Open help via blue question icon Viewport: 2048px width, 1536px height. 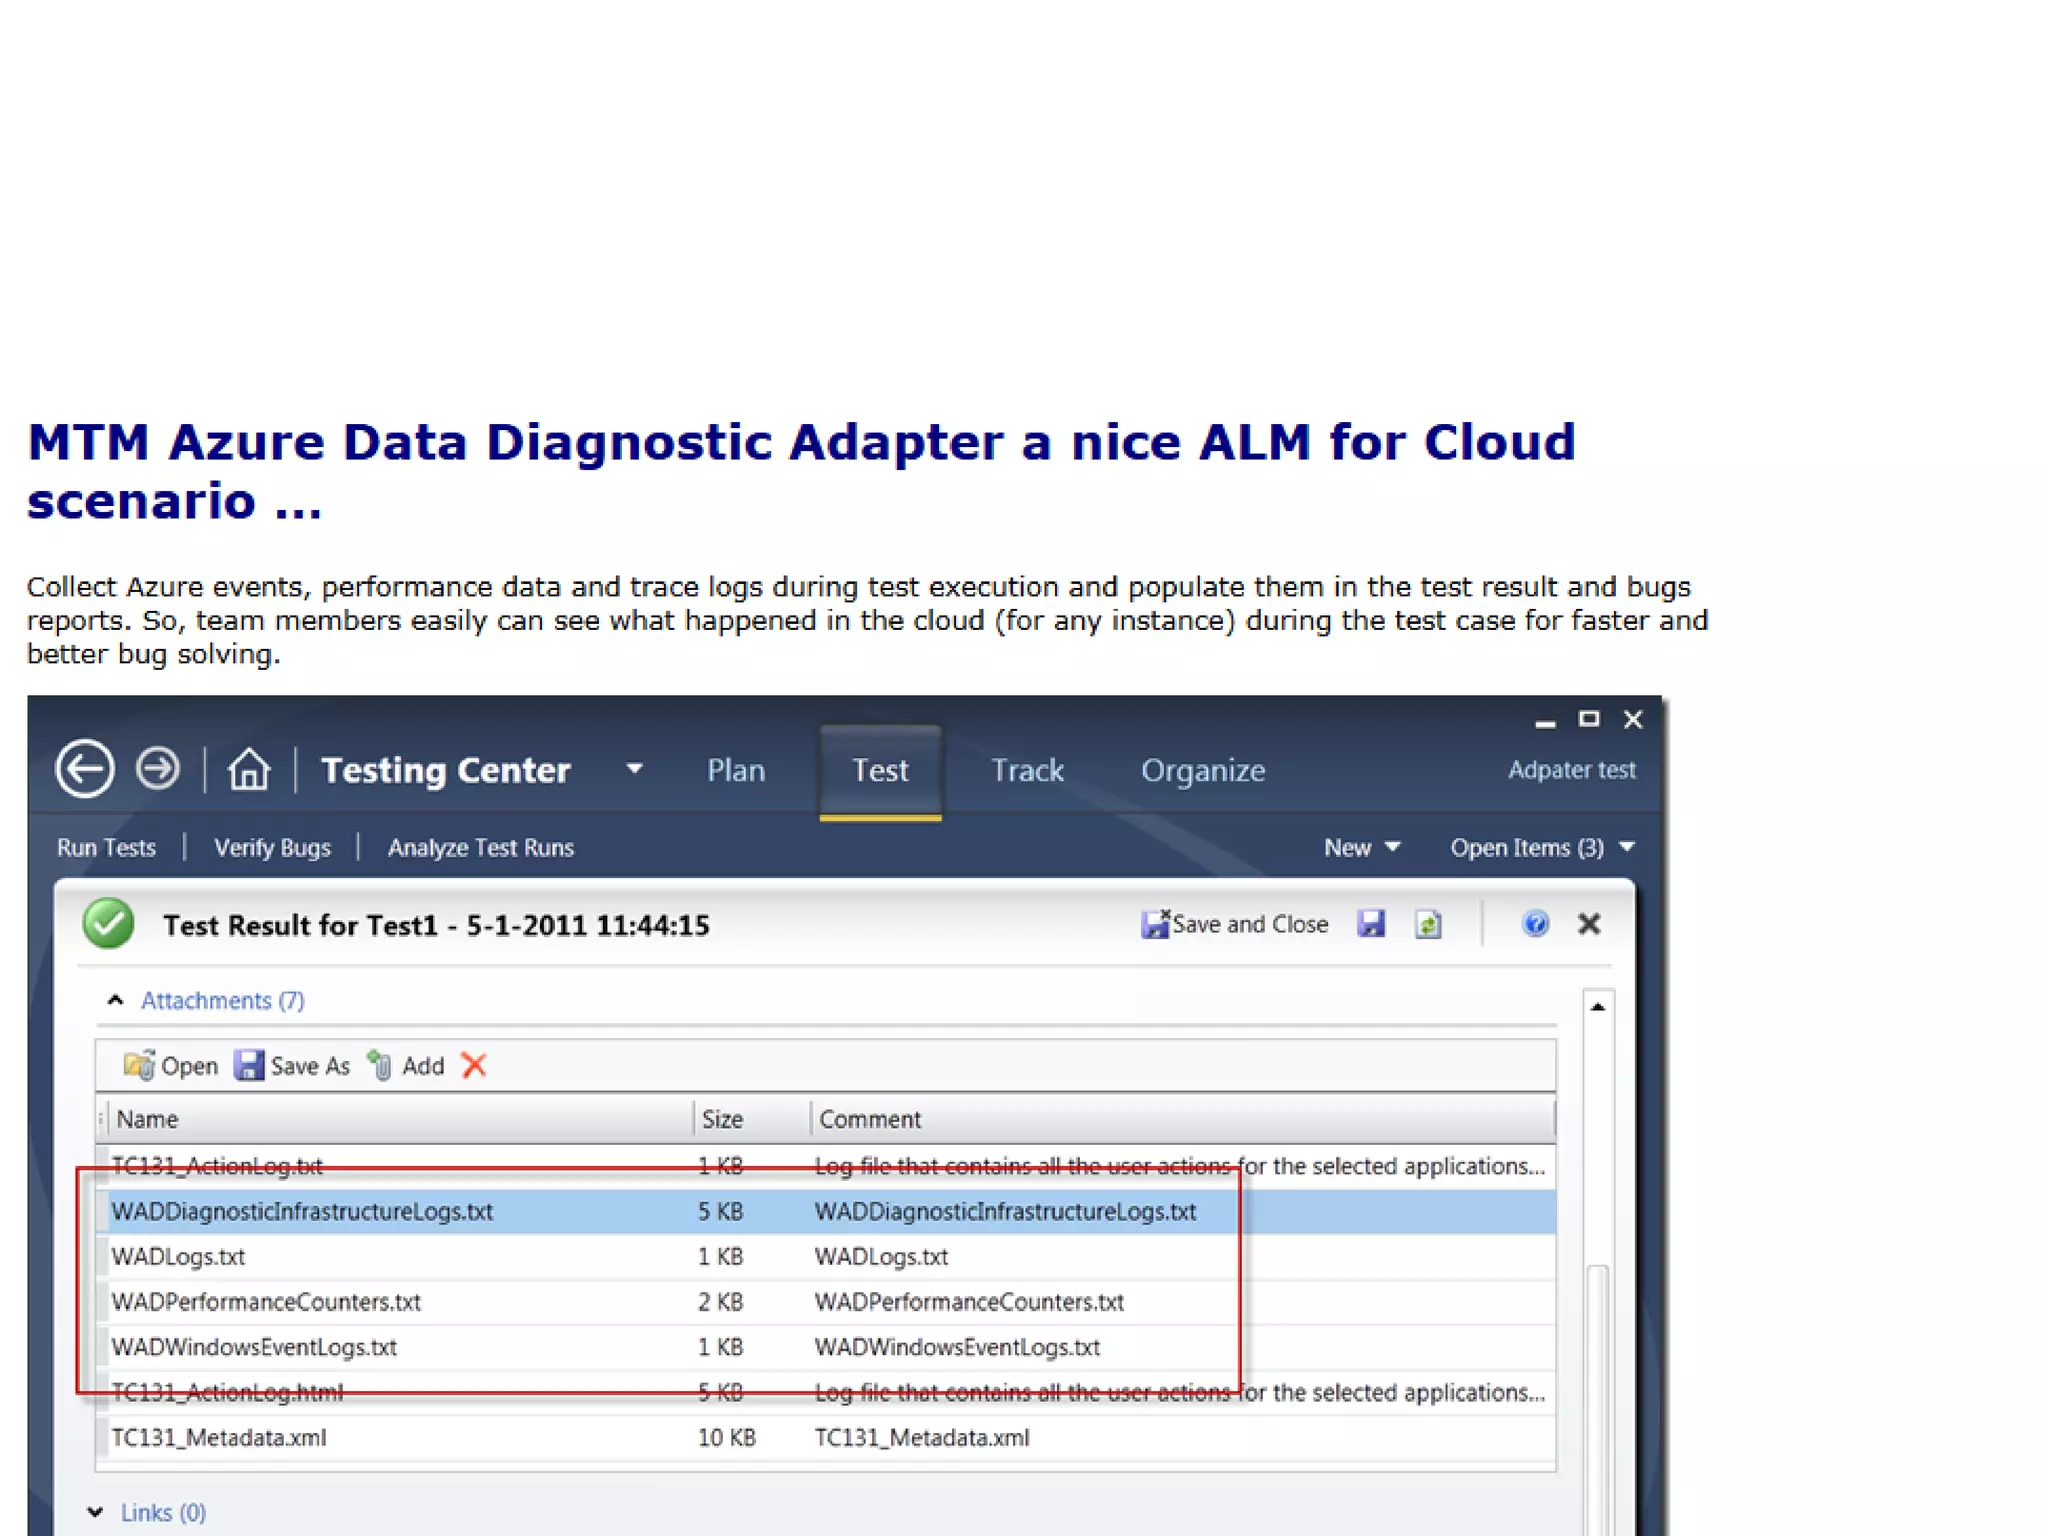(1535, 924)
